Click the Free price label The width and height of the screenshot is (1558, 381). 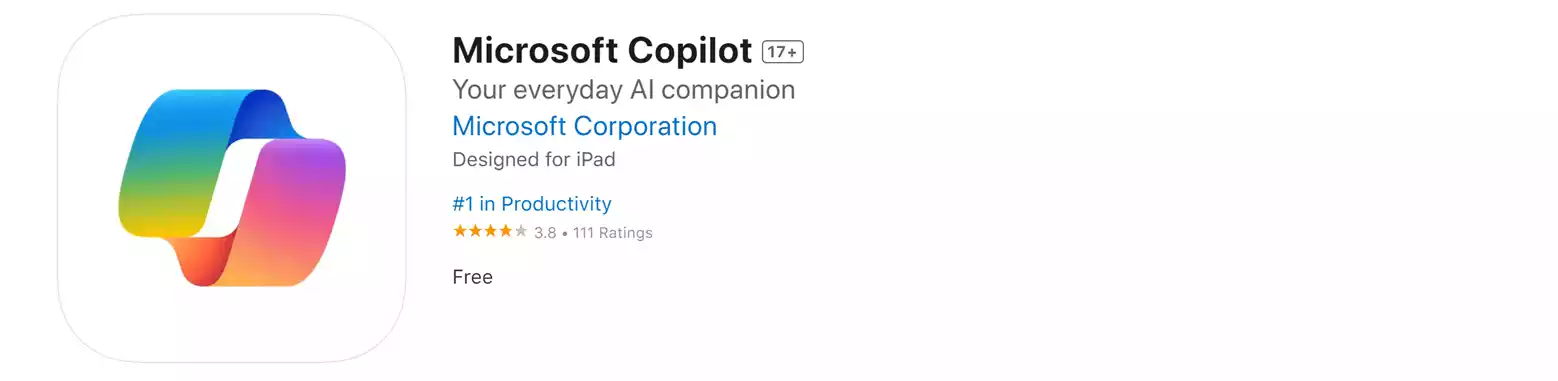coord(472,277)
